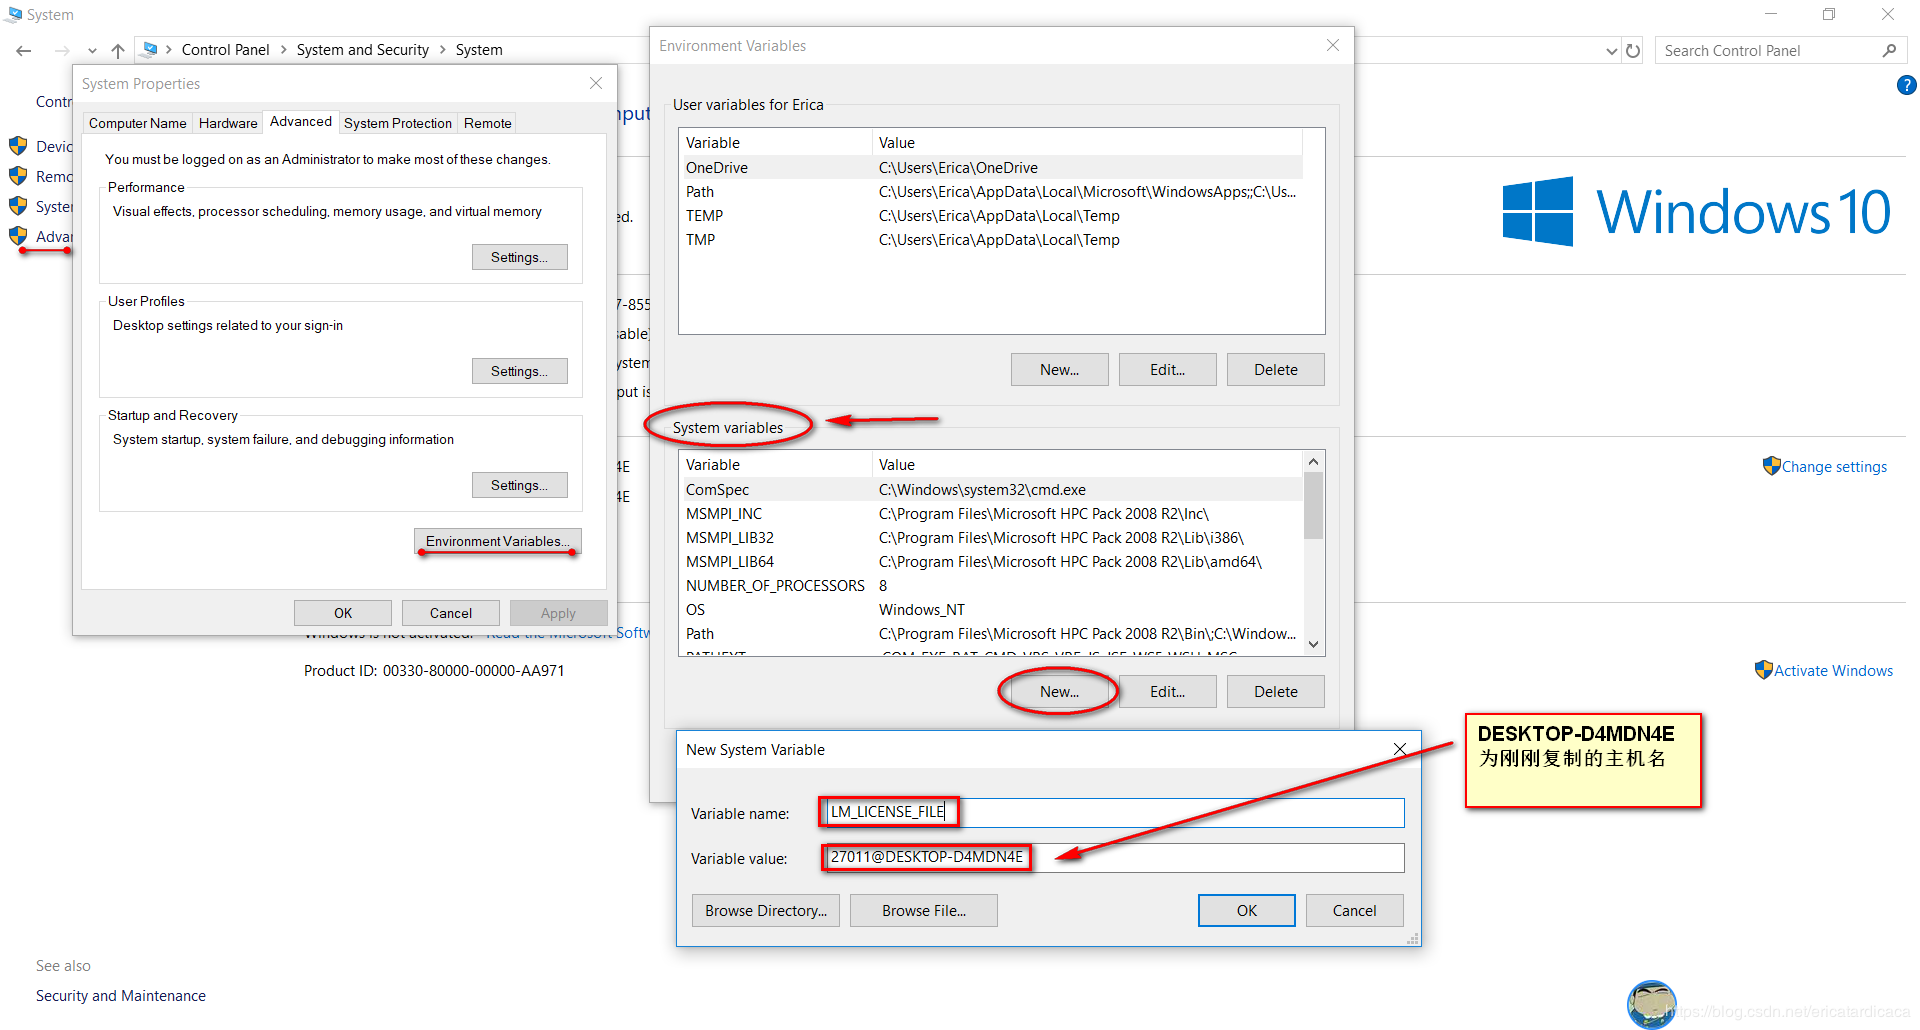Image resolution: width=1920 pixels, height=1030 pixels.
Task: Click the Browse Directory button
Action: (766, 910)
